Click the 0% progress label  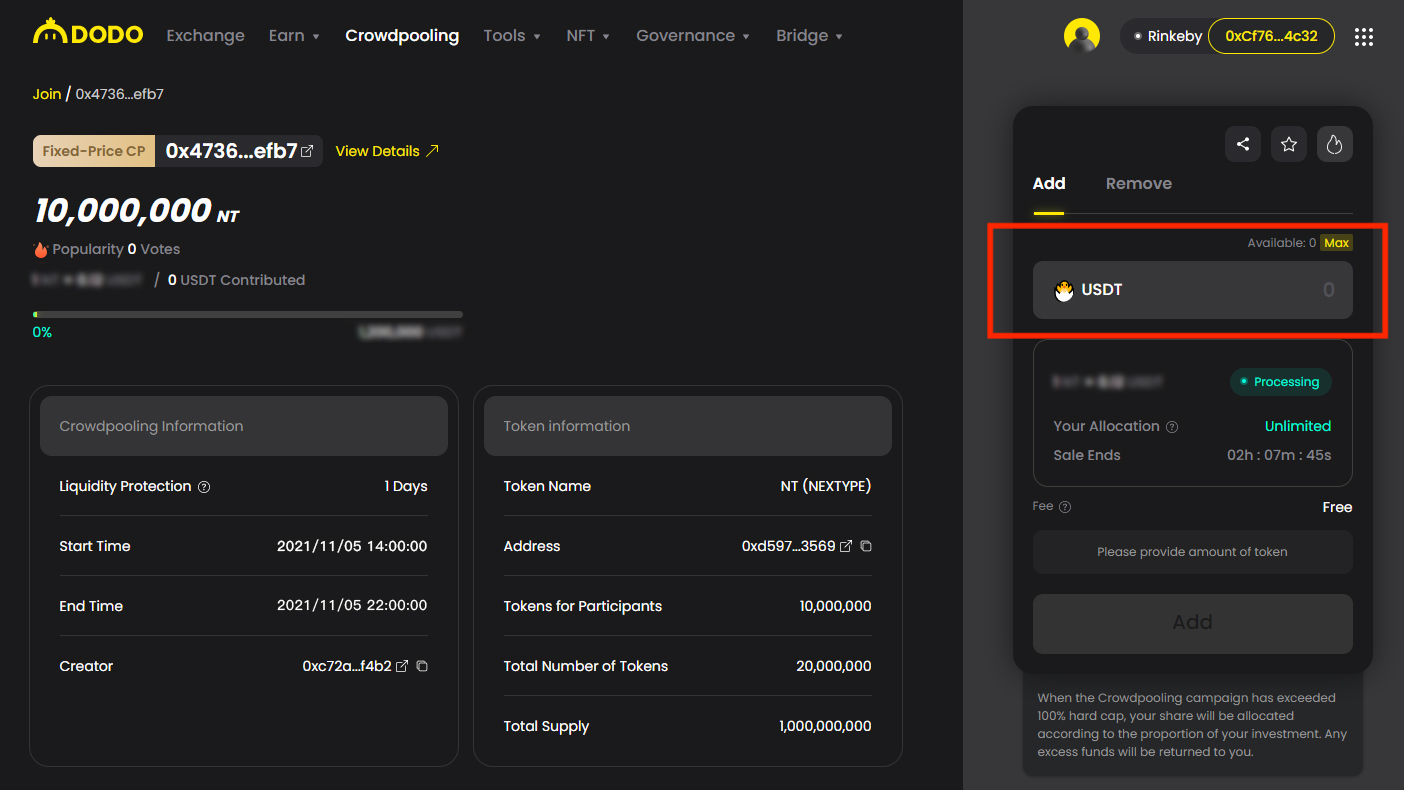click(x=42, y=332)
